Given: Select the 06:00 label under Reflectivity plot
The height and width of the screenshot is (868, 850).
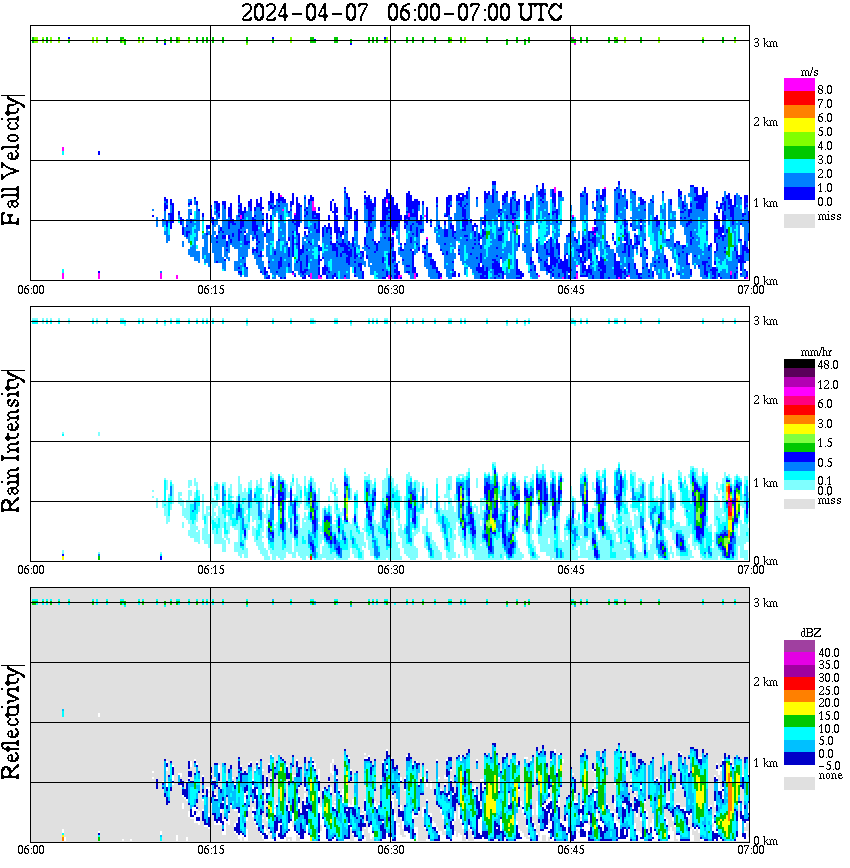Looking at the screenshot, I should tap(31, 849).
